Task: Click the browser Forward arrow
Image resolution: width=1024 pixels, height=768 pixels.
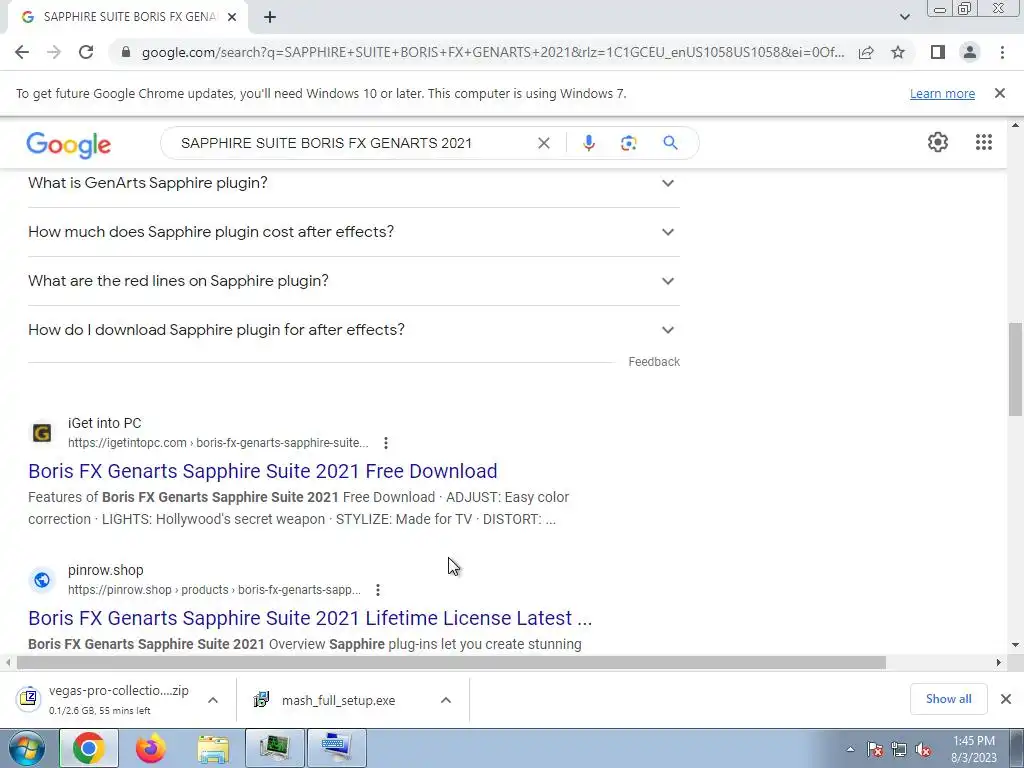Action: tap(54, 52)
